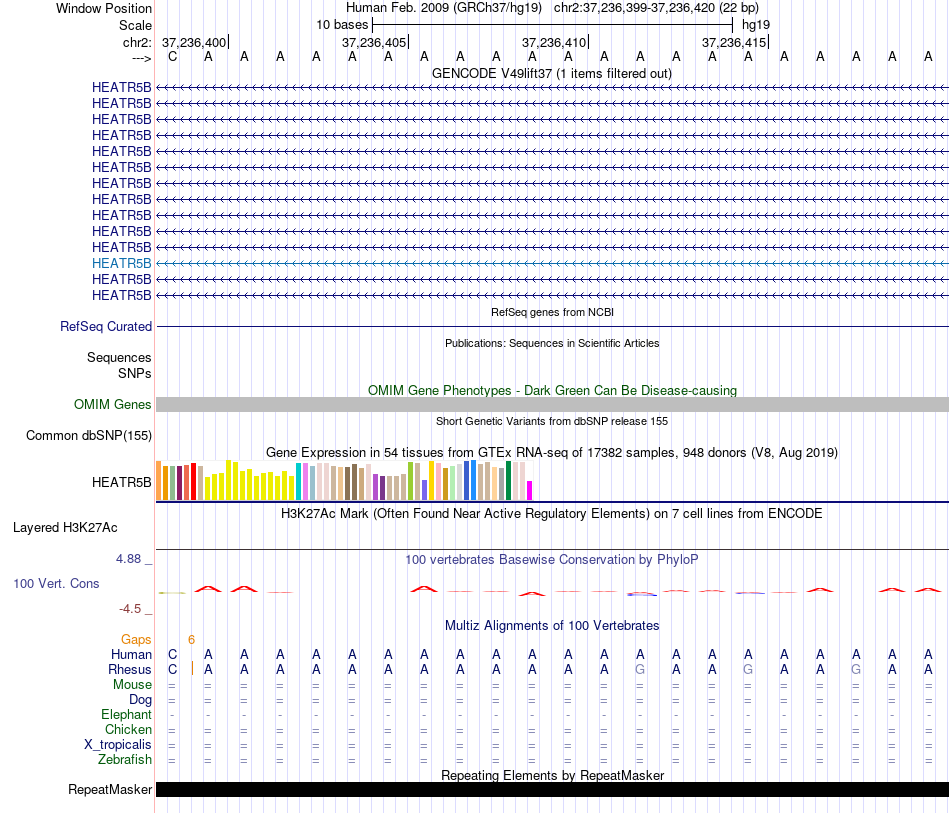Click the magenta rightmost GTEx expression bar

pos(530,490)
